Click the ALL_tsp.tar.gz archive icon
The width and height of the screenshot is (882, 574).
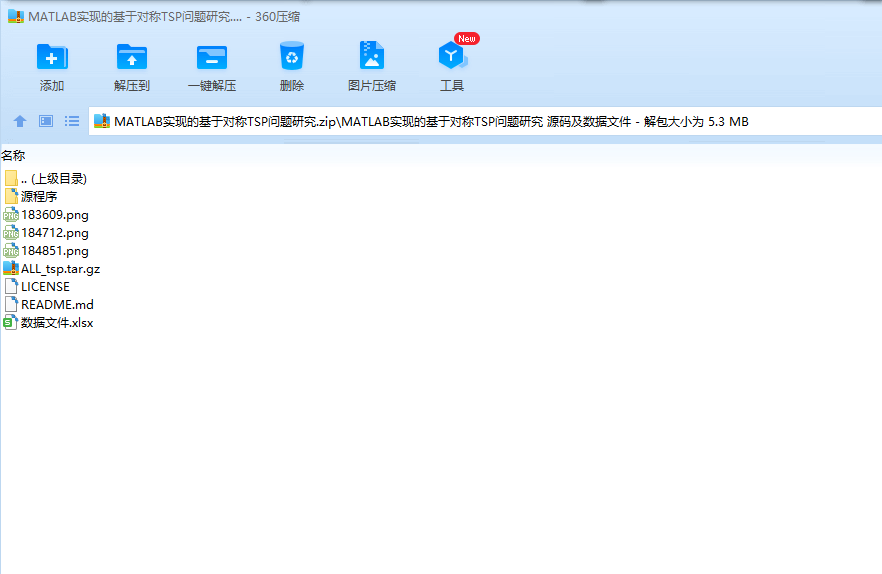pos(11,268)
